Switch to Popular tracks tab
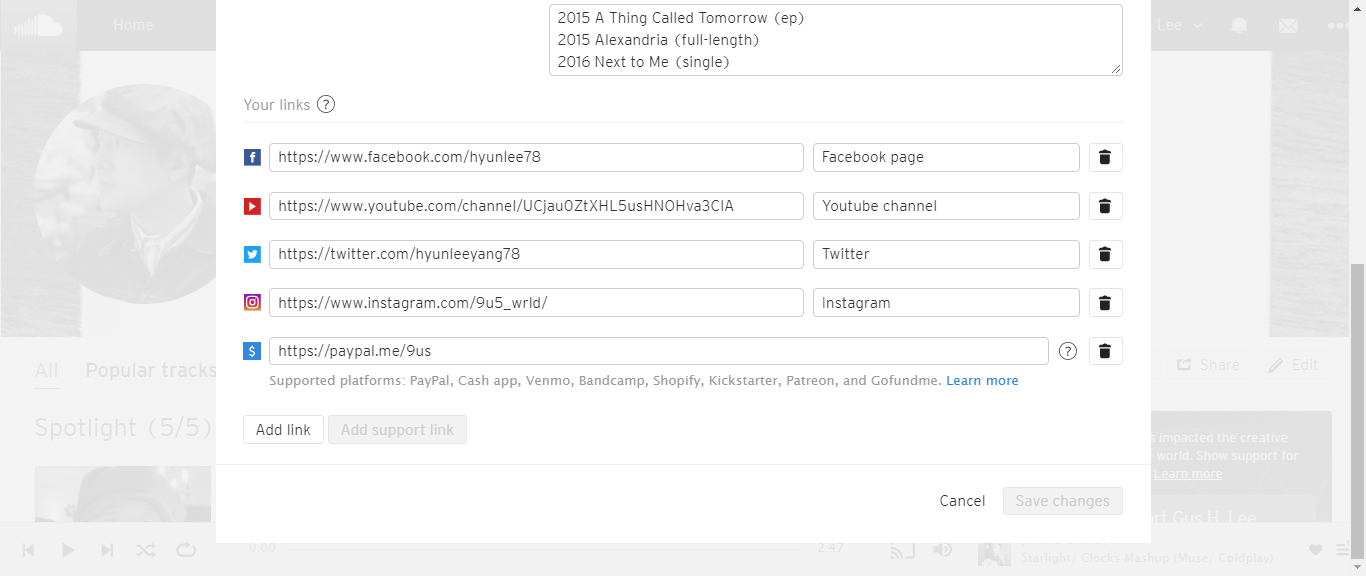The image size is (1366, 576). (x=150, y=370)
